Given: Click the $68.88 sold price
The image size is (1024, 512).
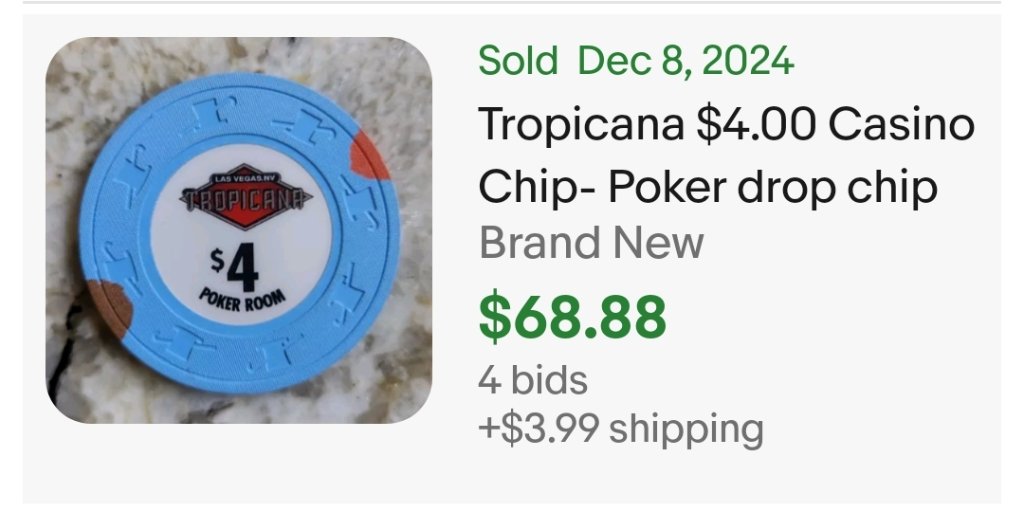Looking at the screenshot, I should point(572,316).
